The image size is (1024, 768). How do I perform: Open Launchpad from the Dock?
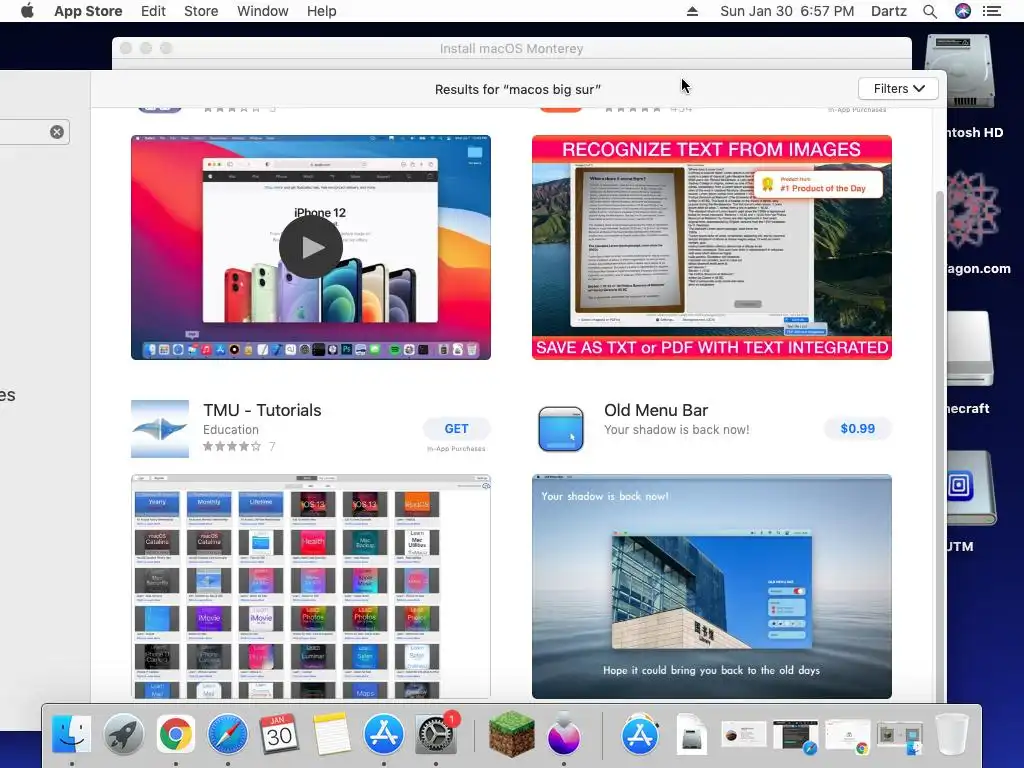point(123,734)
